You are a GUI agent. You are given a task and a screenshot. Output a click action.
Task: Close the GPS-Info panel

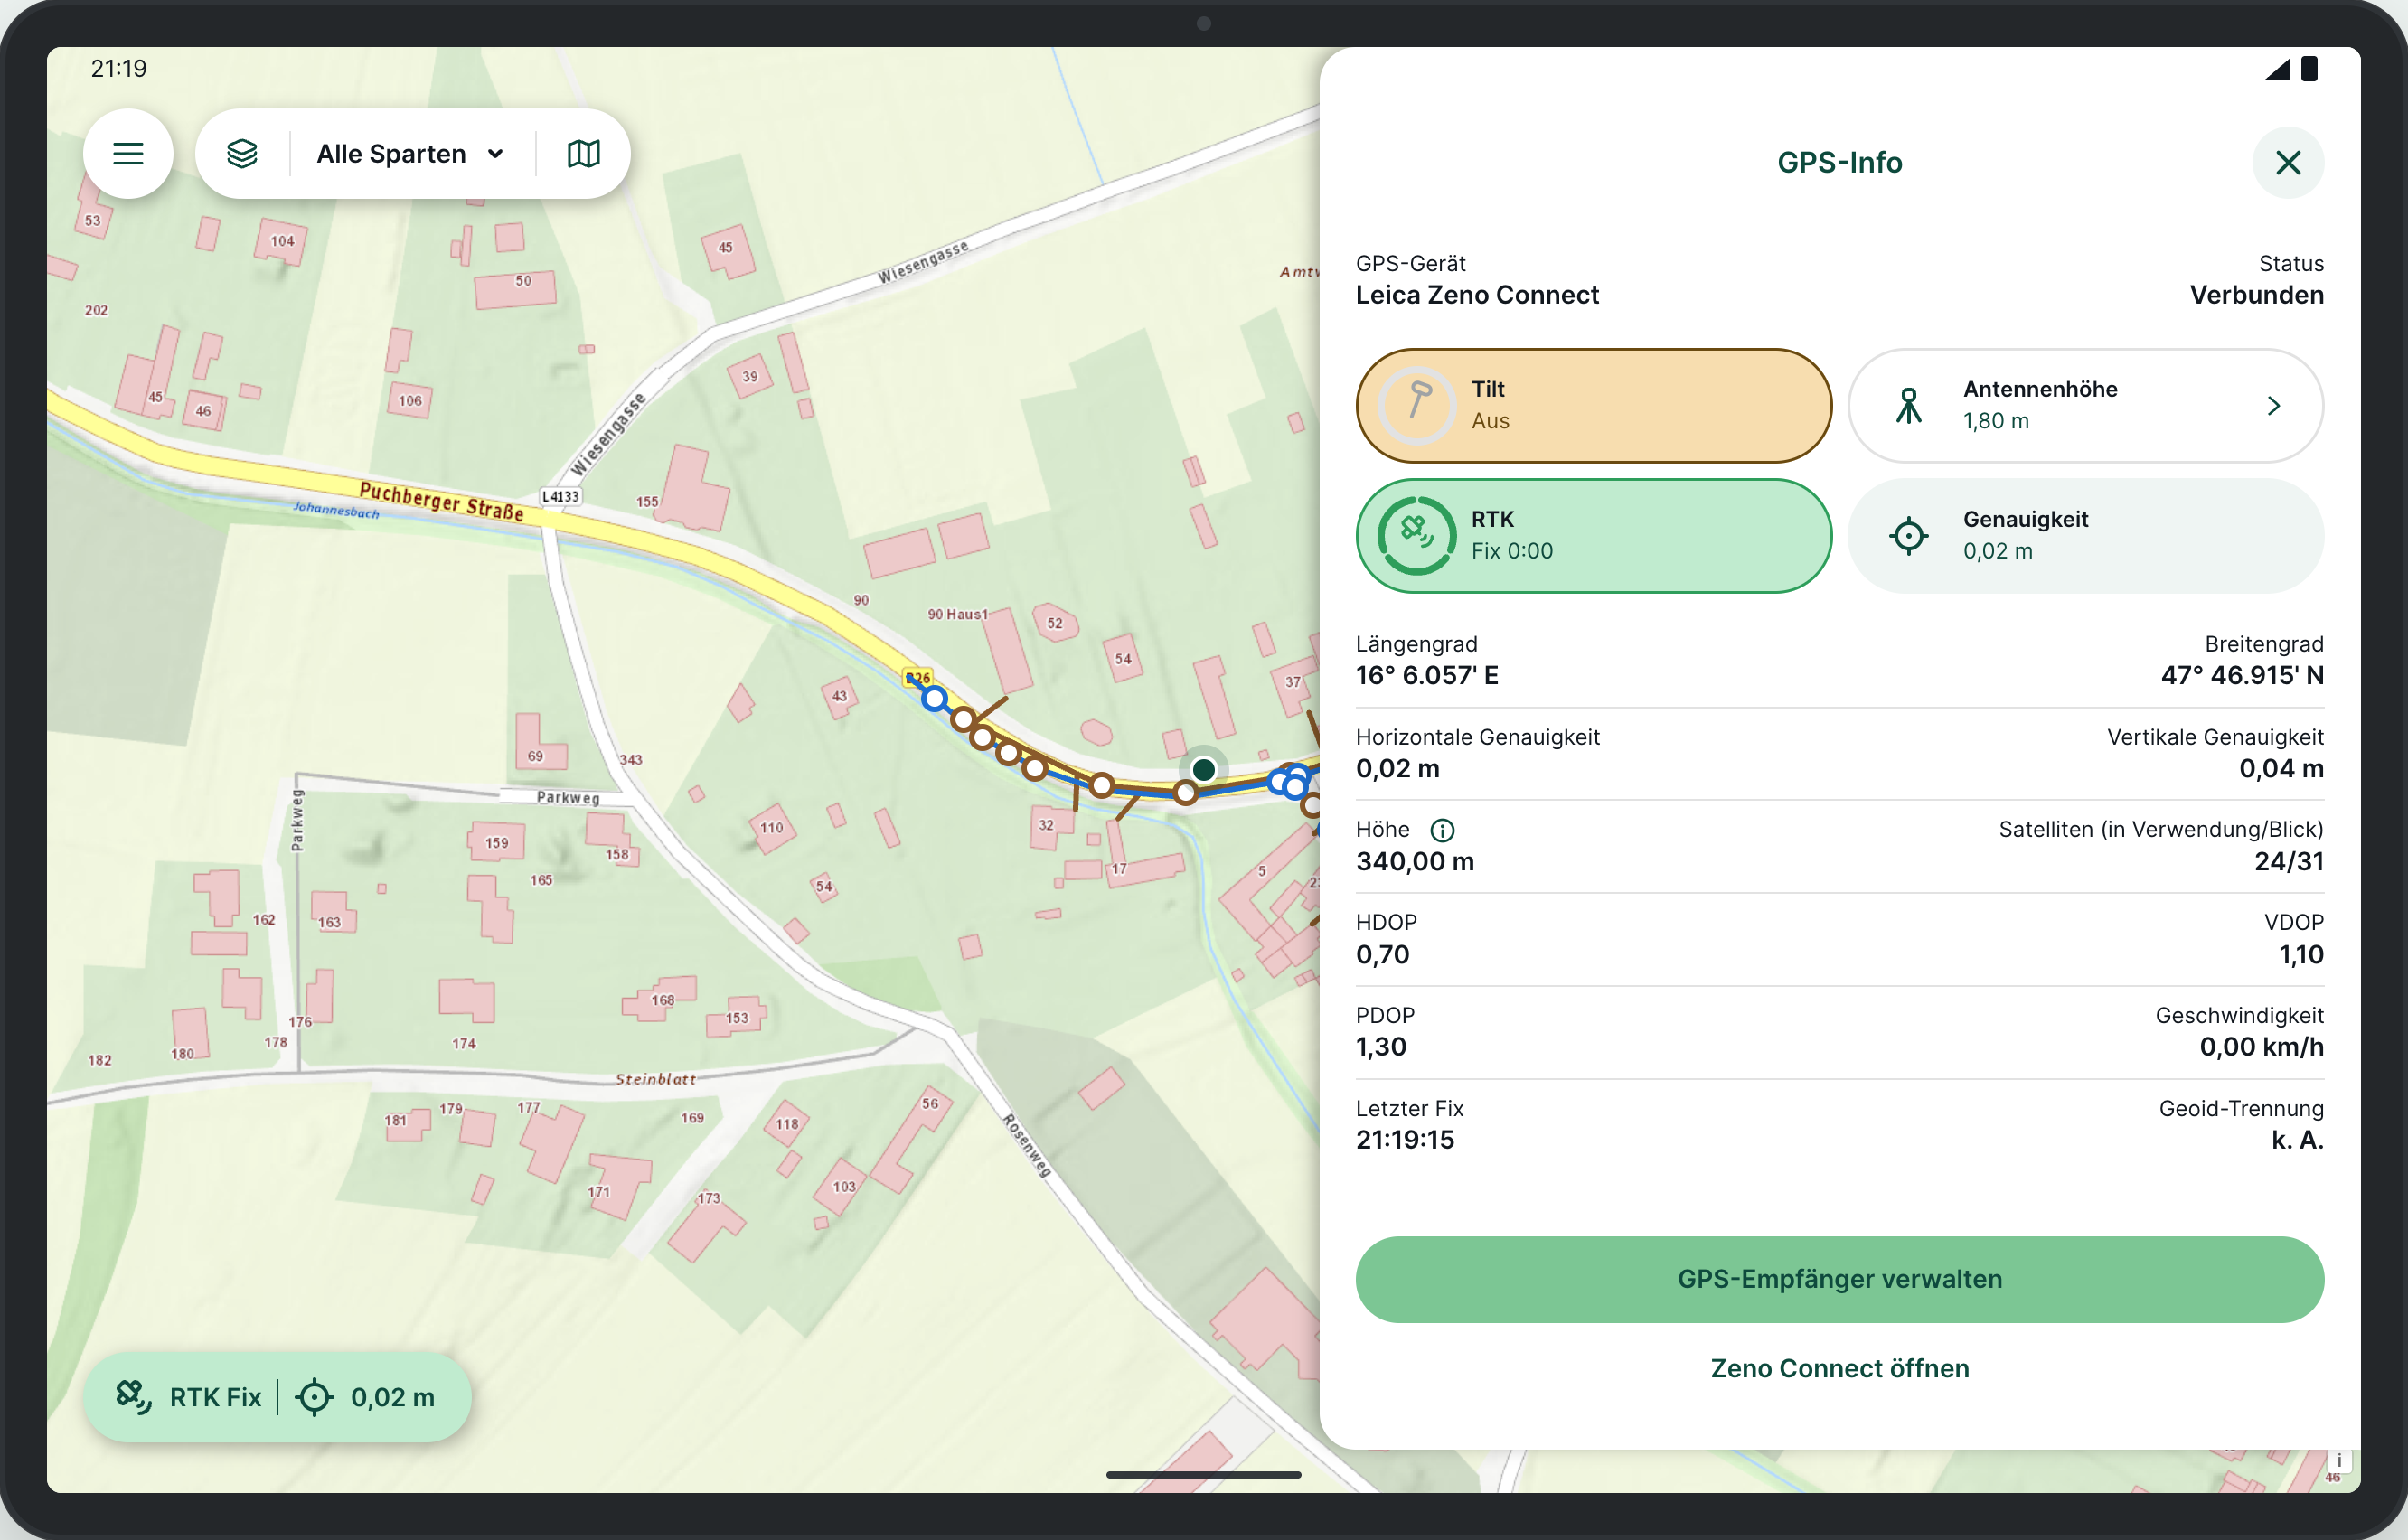(2287, 163)
